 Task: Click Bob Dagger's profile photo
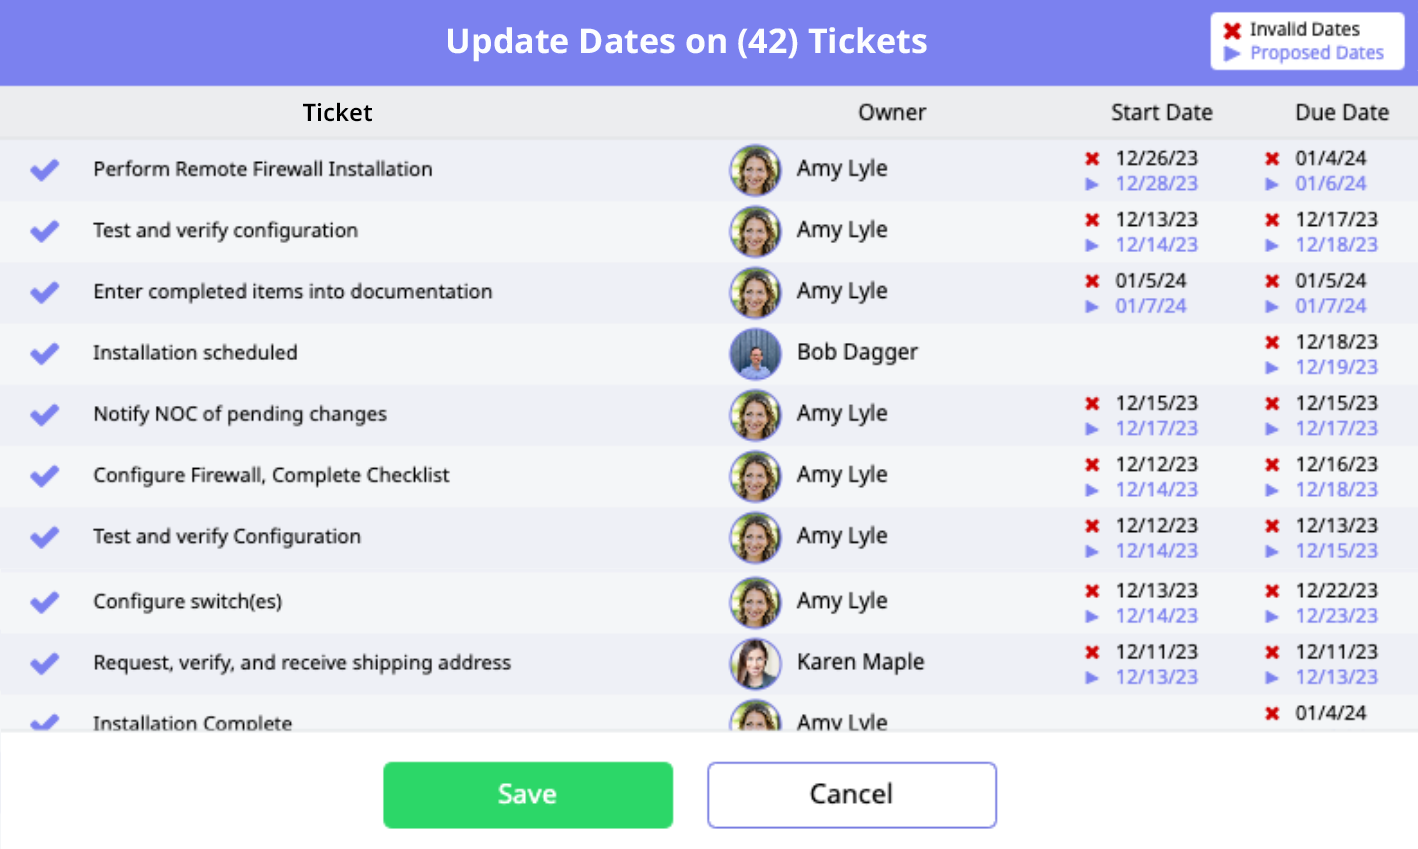click(755, 353)
